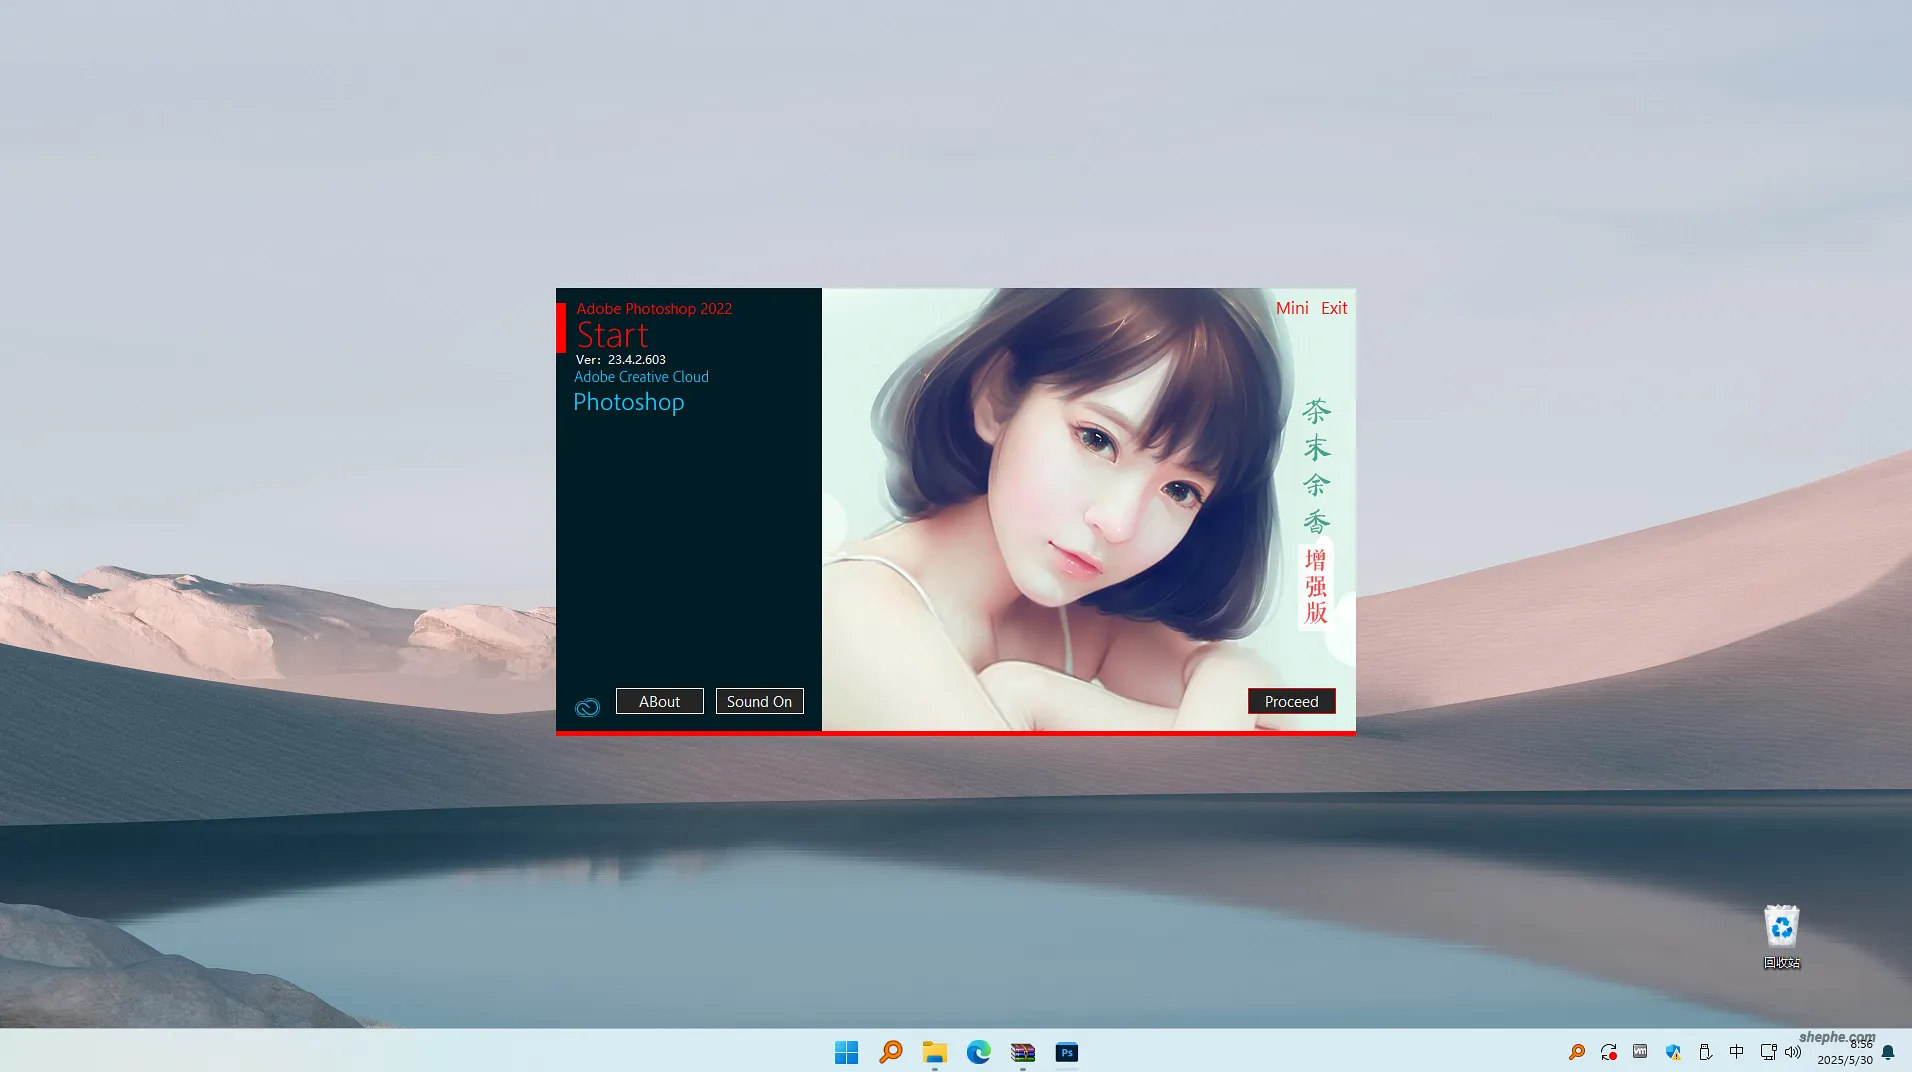Open Windows Search from the taskbar
This screenshot has height=1072, width=1912.
click(x=890, y=1052)
